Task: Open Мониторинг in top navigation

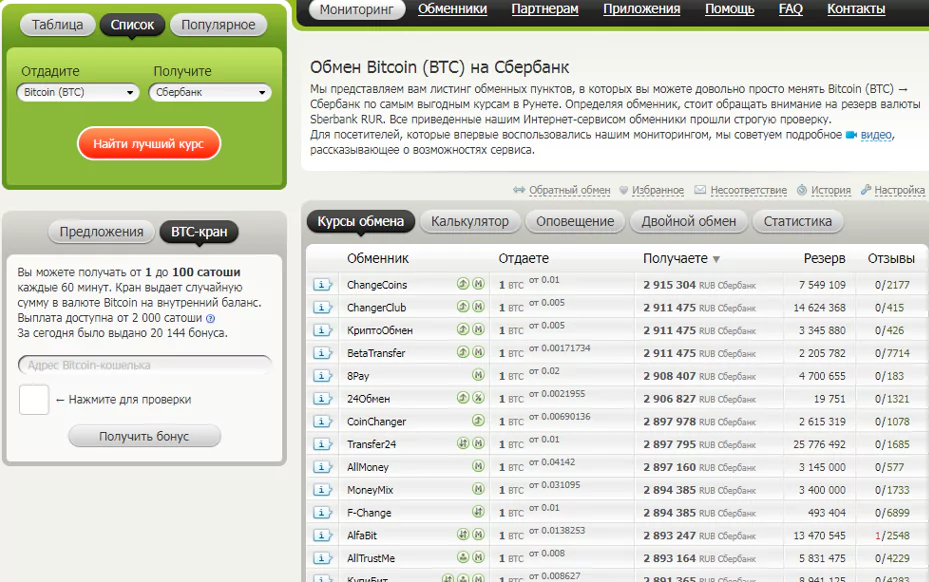Action: click(x=357, y=9)
